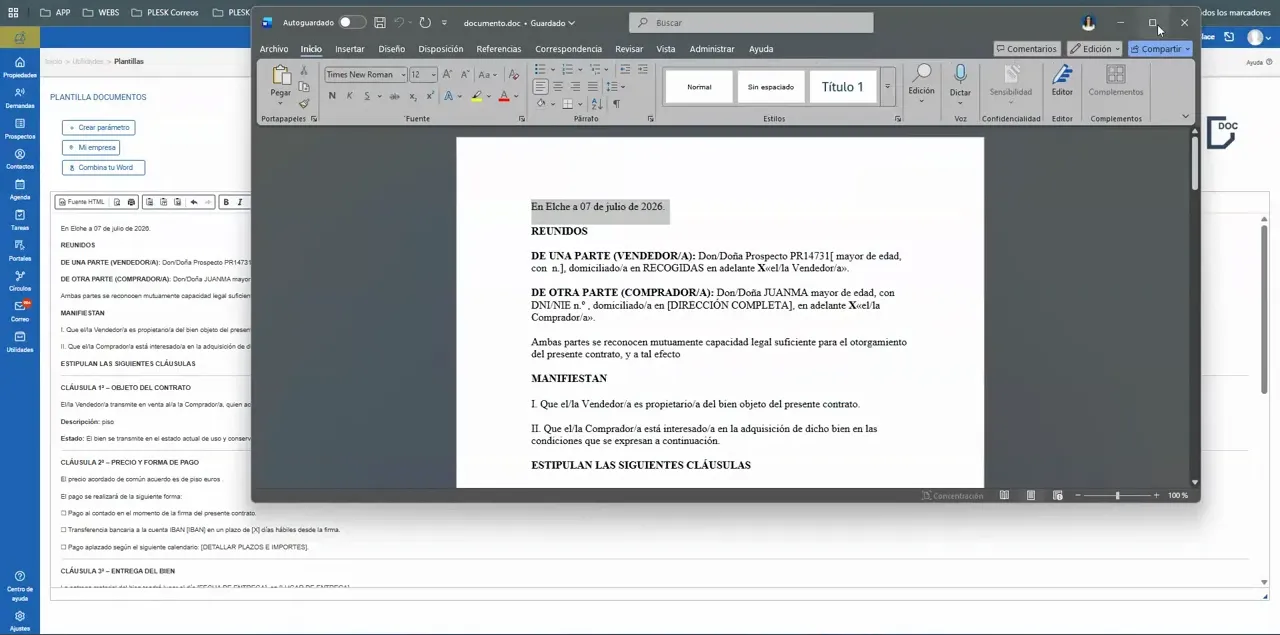
Task: Toggle superscript formatting in Word
Action: [x=430, y=96]
